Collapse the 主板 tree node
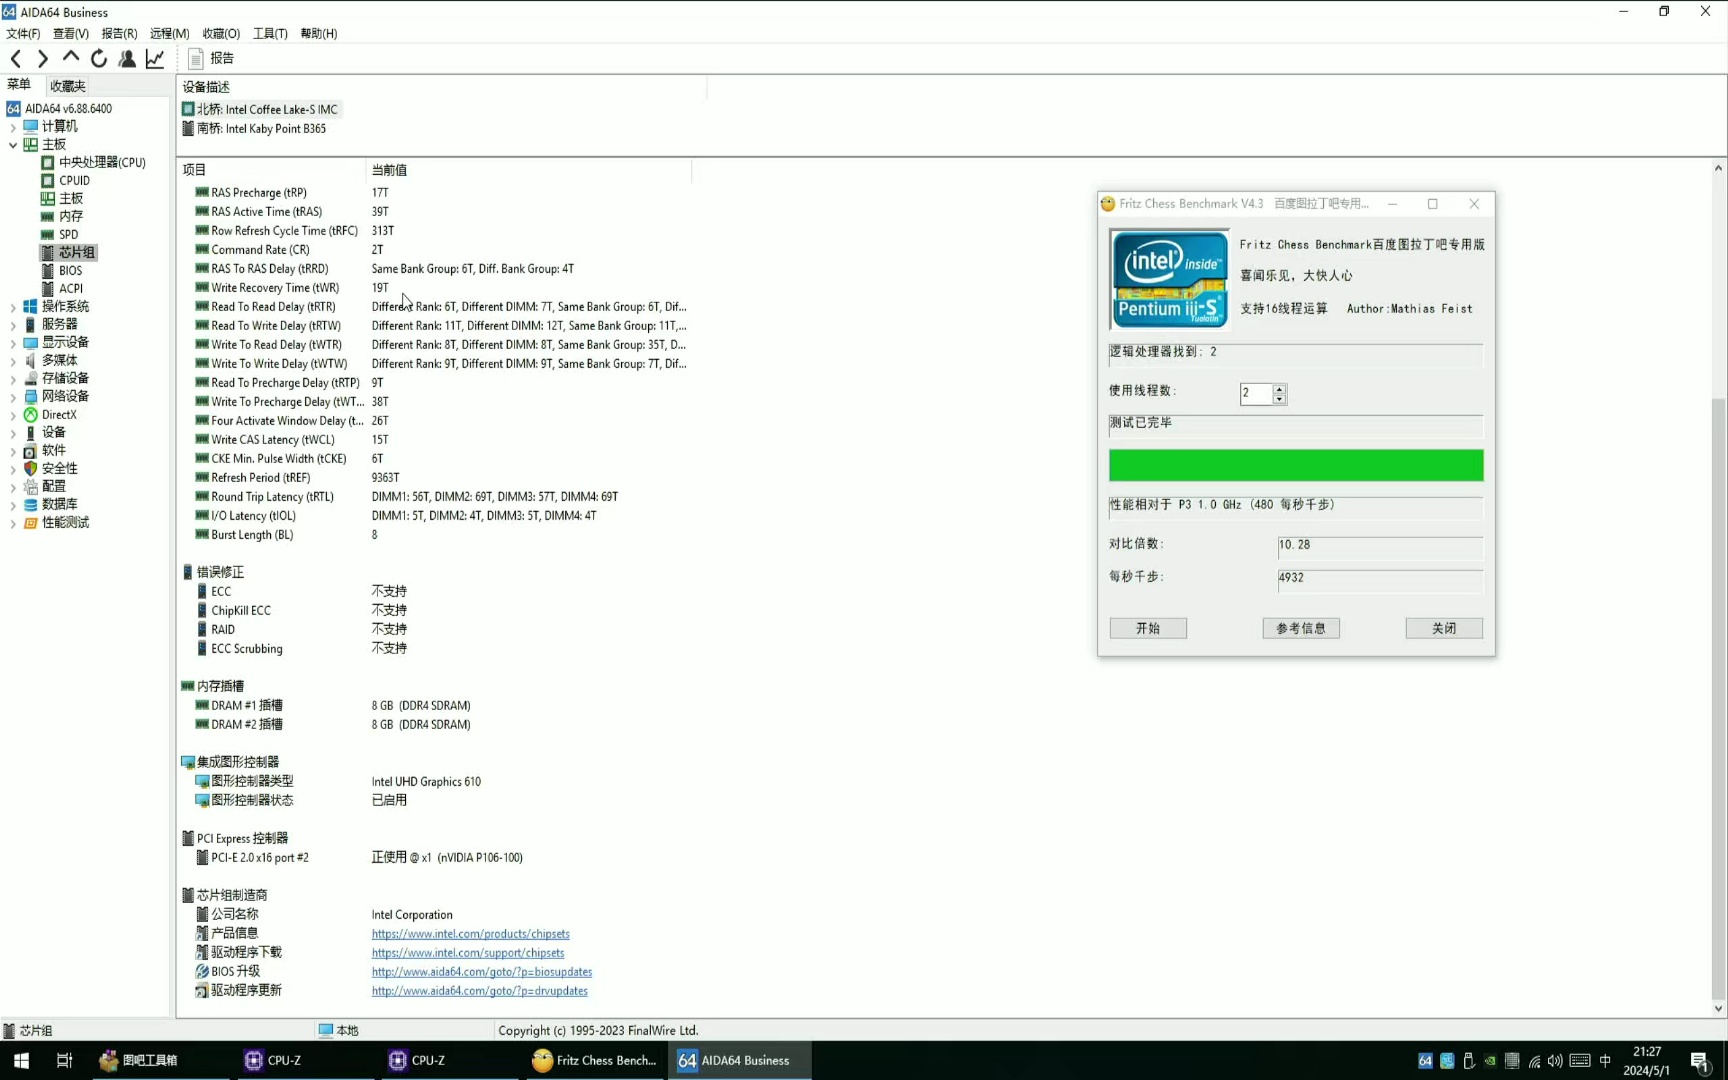 pos(13,145)
